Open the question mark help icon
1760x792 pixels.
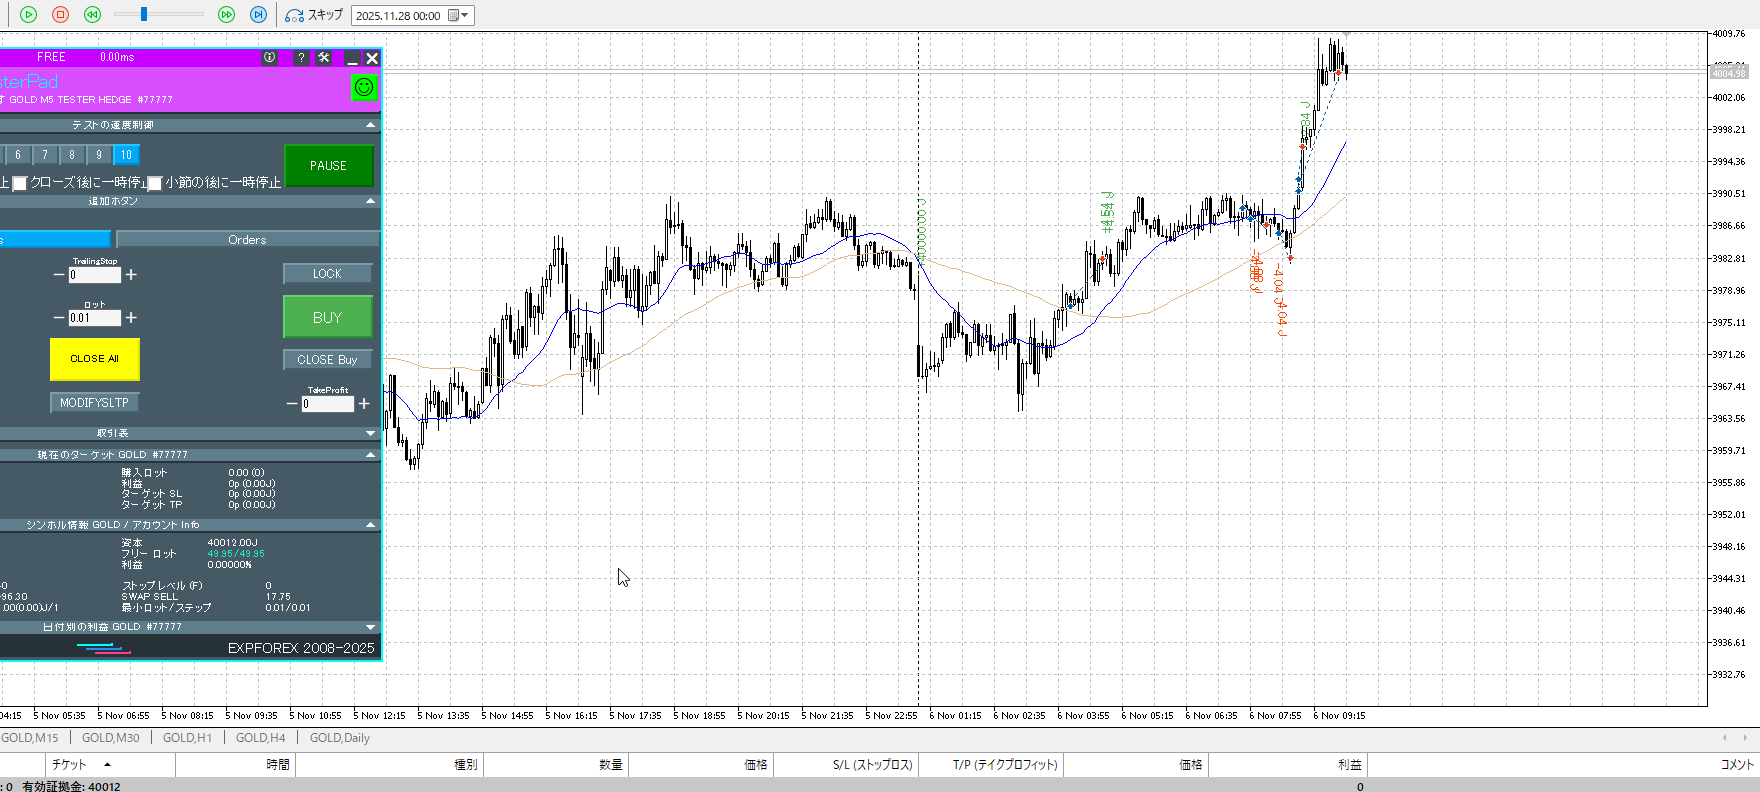coord(301,58)
